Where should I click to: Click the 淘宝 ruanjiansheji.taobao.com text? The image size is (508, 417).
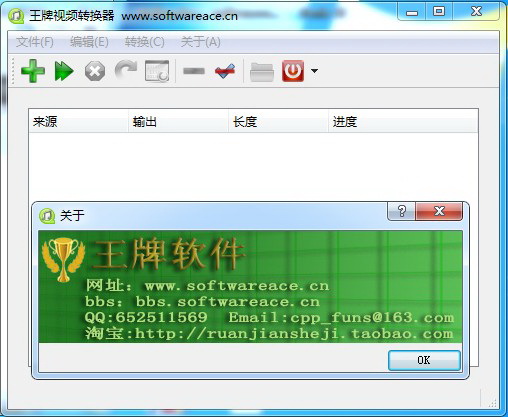(x=269, y=333)
